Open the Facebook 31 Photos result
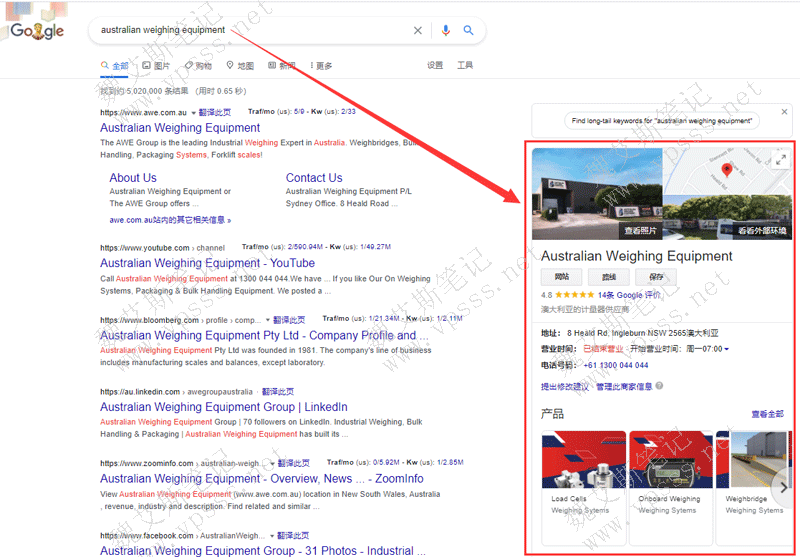 click(x=262, y=550)
